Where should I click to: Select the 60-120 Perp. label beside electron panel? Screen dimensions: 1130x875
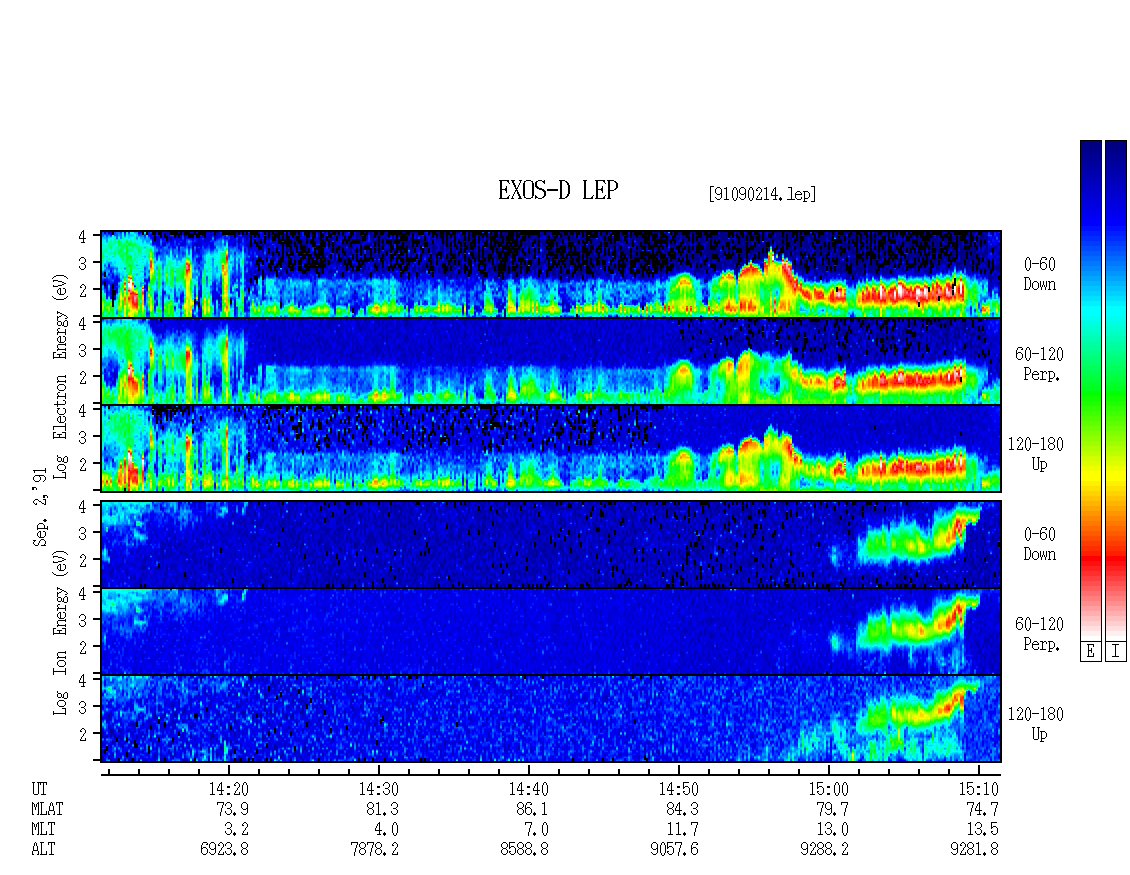[x=1039, y=364]
